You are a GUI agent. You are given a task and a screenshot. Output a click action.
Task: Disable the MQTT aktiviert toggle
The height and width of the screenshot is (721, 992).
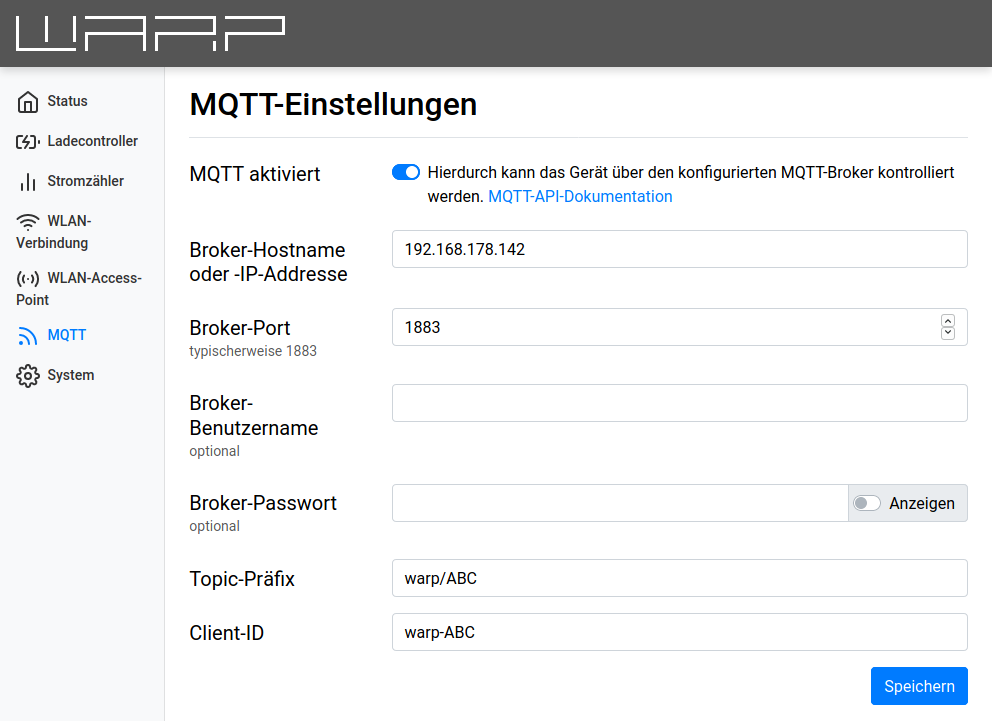tap(406, 172)
